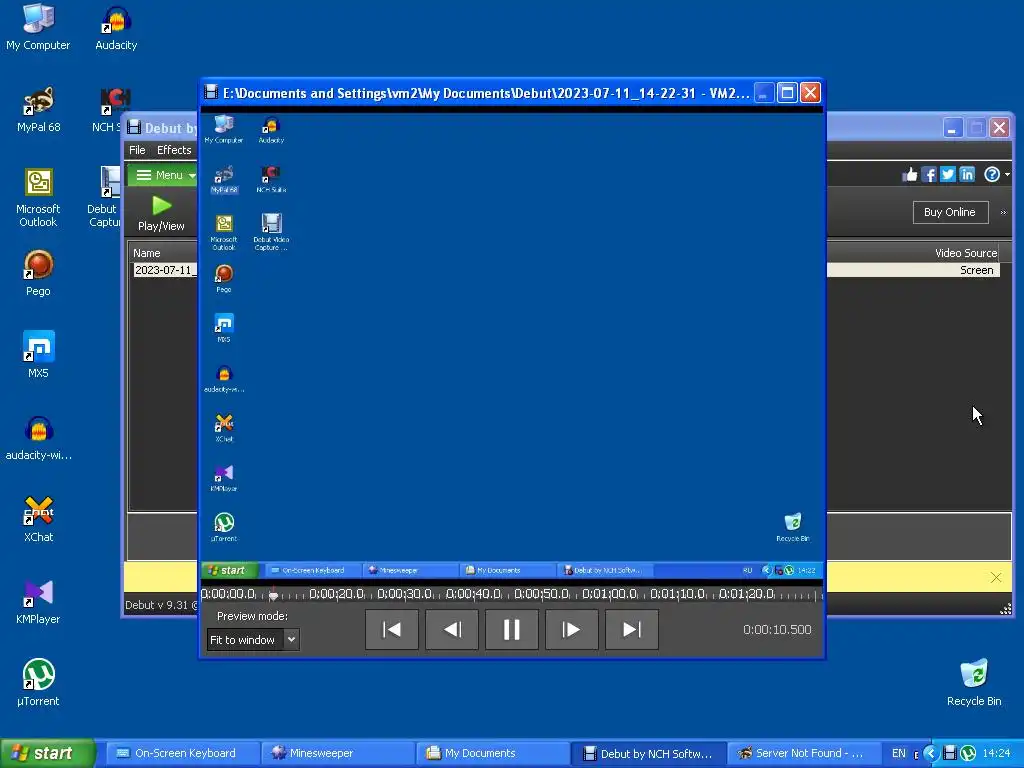The image size is (1024, 768).
Task: Open the File menu in Debut
Action: (137, 150)
